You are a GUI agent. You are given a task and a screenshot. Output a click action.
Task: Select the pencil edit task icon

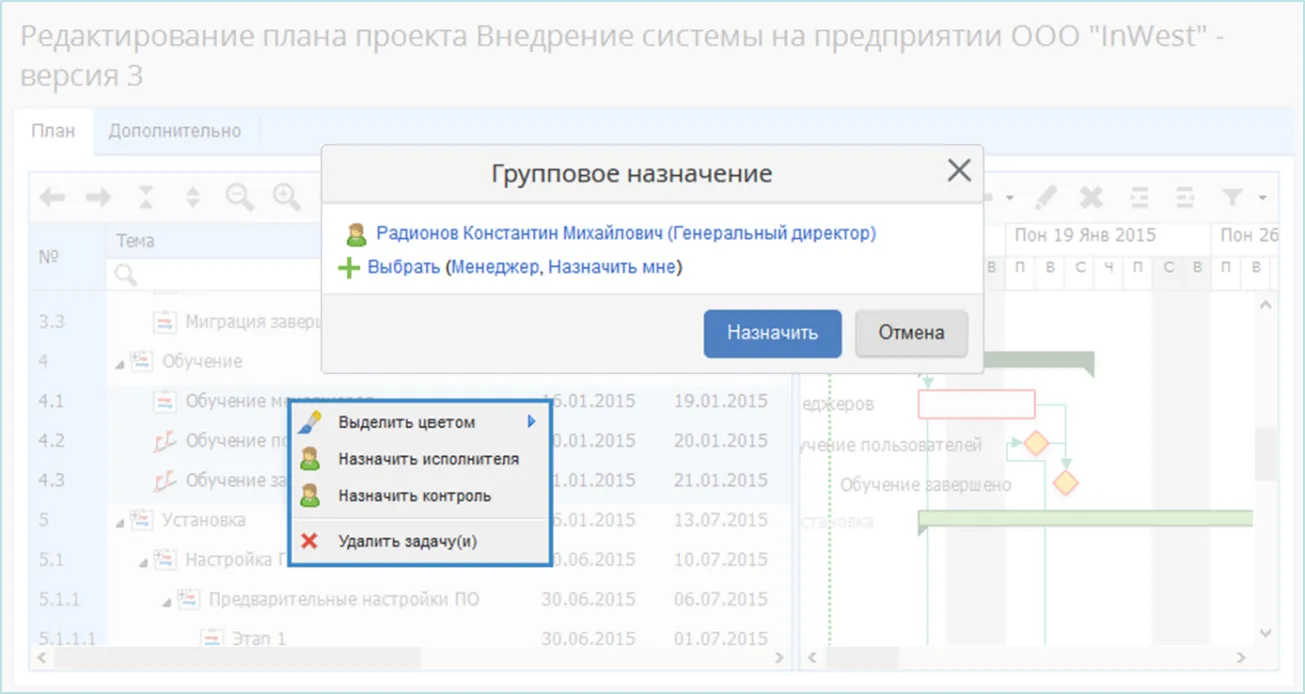click(x=1046, y=196)
